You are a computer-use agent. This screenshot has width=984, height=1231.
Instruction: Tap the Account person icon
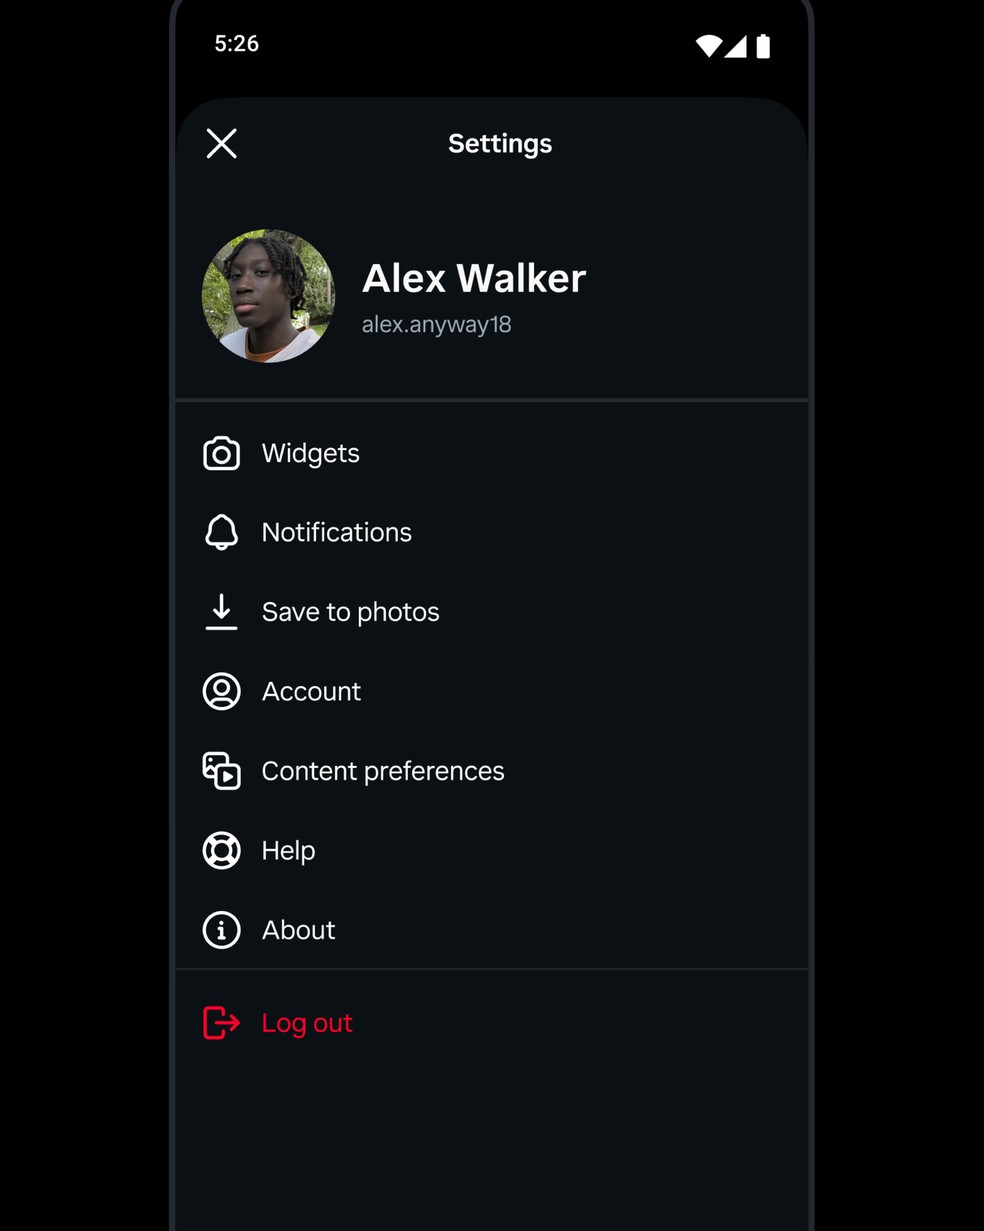[x=222, y=692]
